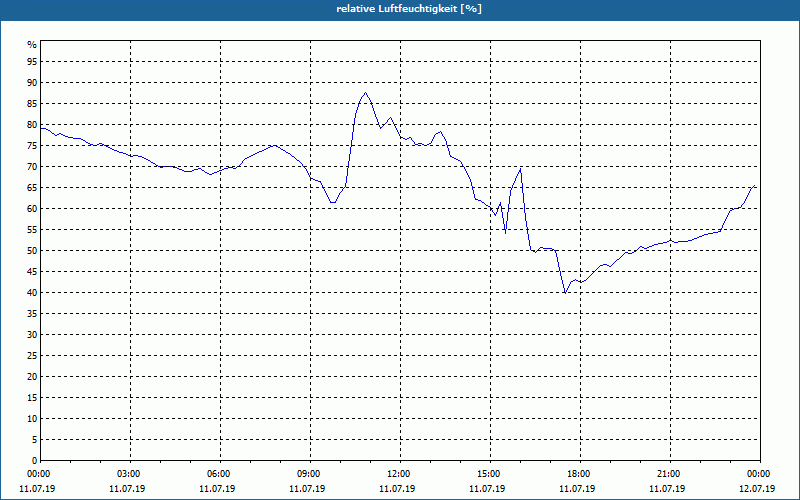Image resolution: width=800 pixels, height=500 pixels.
Task: Click the 11.07.19 date under 03:00
Action: (x=127, y=489)
